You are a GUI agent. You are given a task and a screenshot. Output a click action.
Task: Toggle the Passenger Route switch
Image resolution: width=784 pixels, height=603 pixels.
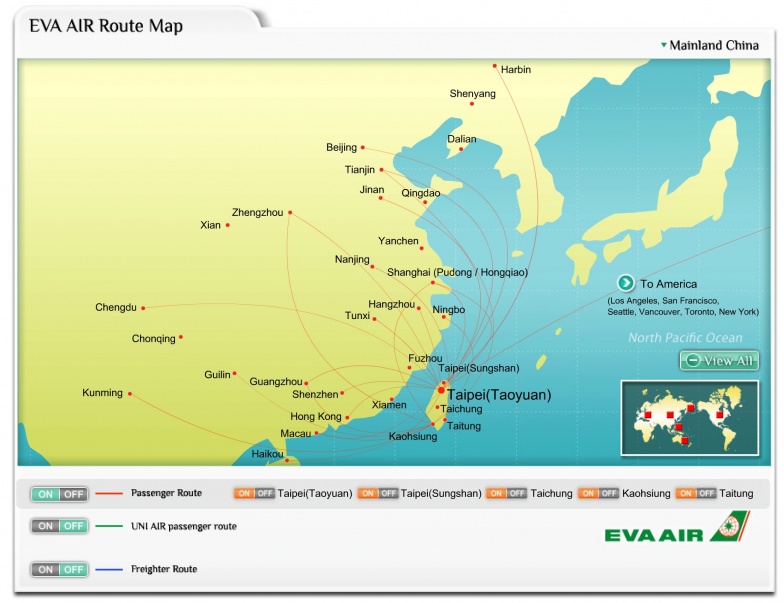click(60, 494)
